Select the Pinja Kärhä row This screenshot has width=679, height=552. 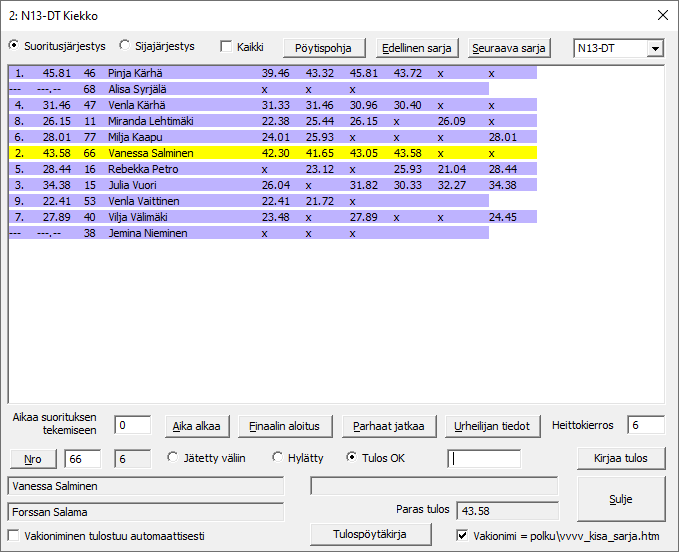tap(135, 73)
